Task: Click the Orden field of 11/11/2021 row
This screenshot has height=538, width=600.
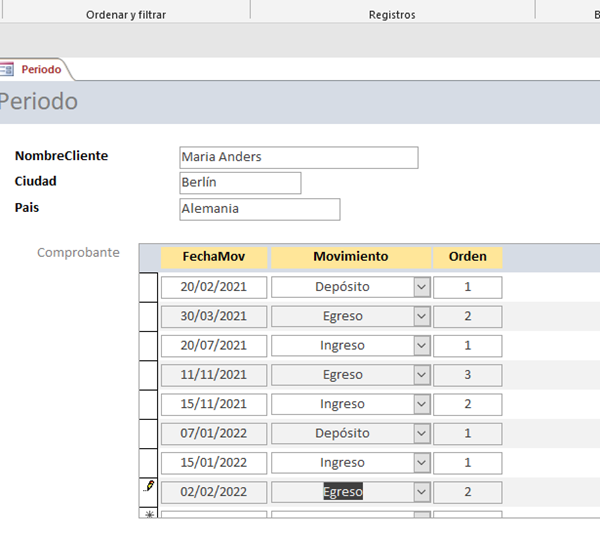Action: tap(467, 375)
